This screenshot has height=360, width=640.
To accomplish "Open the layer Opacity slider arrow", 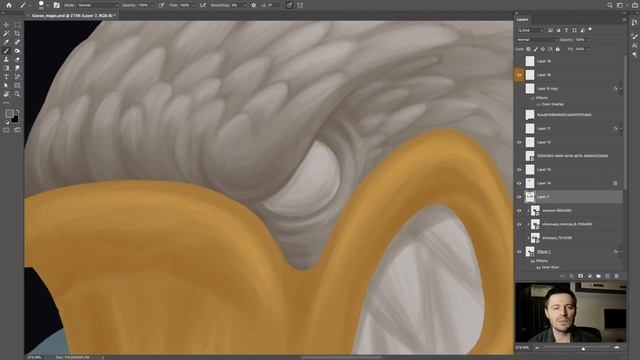I will click(588, 40).
